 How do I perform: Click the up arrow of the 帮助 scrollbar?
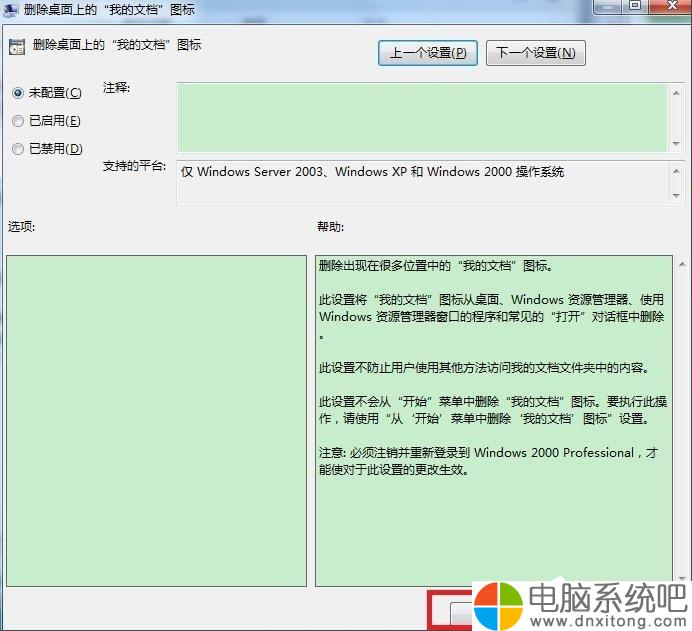coord(682,264)
